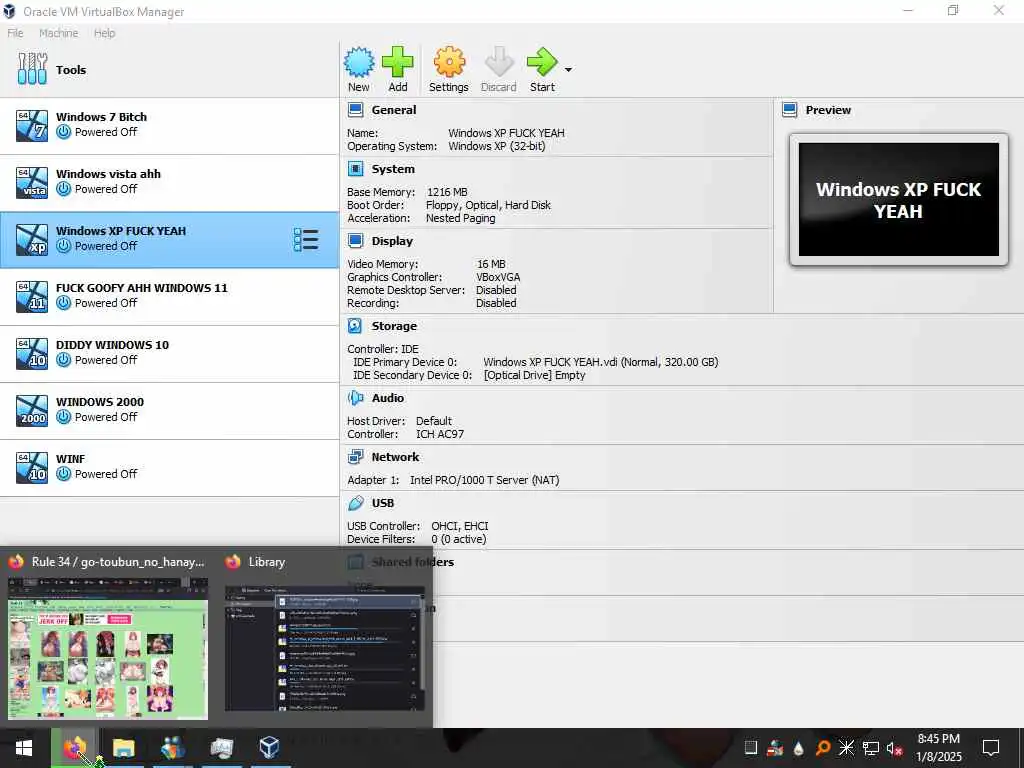This screenshot has height=768, width=1024.
Task: Open the notification center icon
Action: (991, 748)
